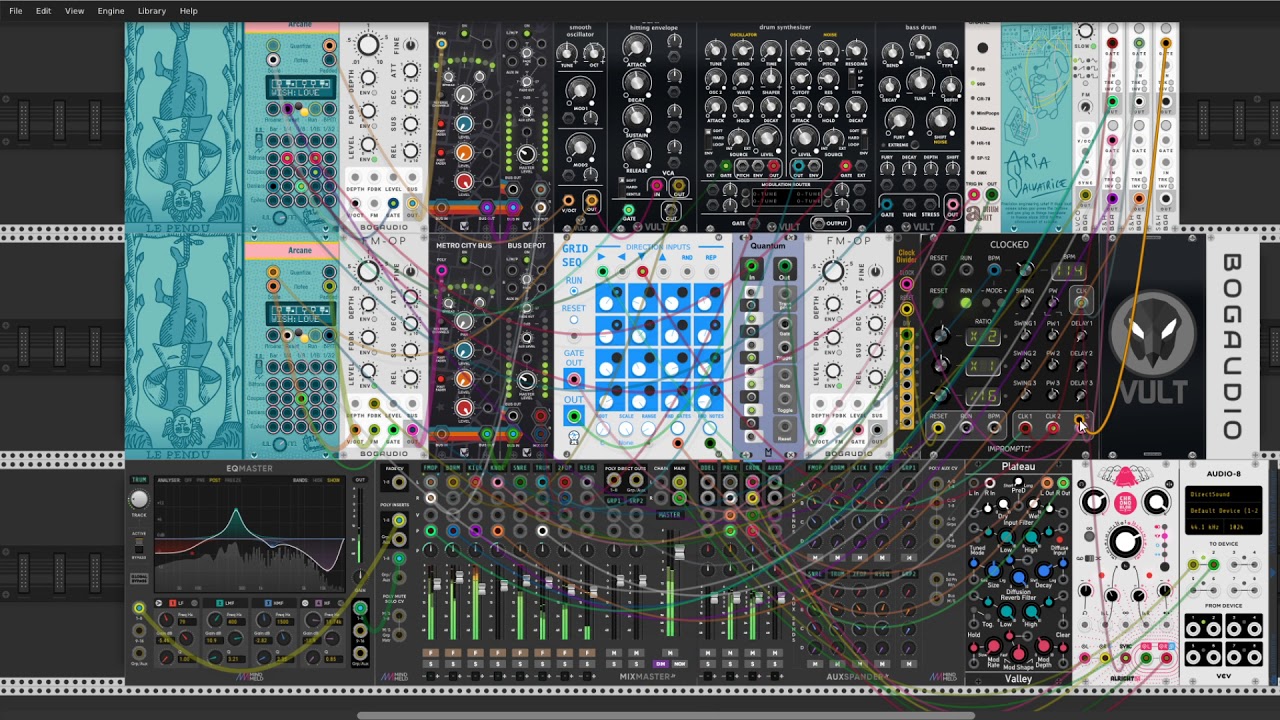Click the Quantum In jack
This screenshot has height=720, width=1280.
pos(751,267)
